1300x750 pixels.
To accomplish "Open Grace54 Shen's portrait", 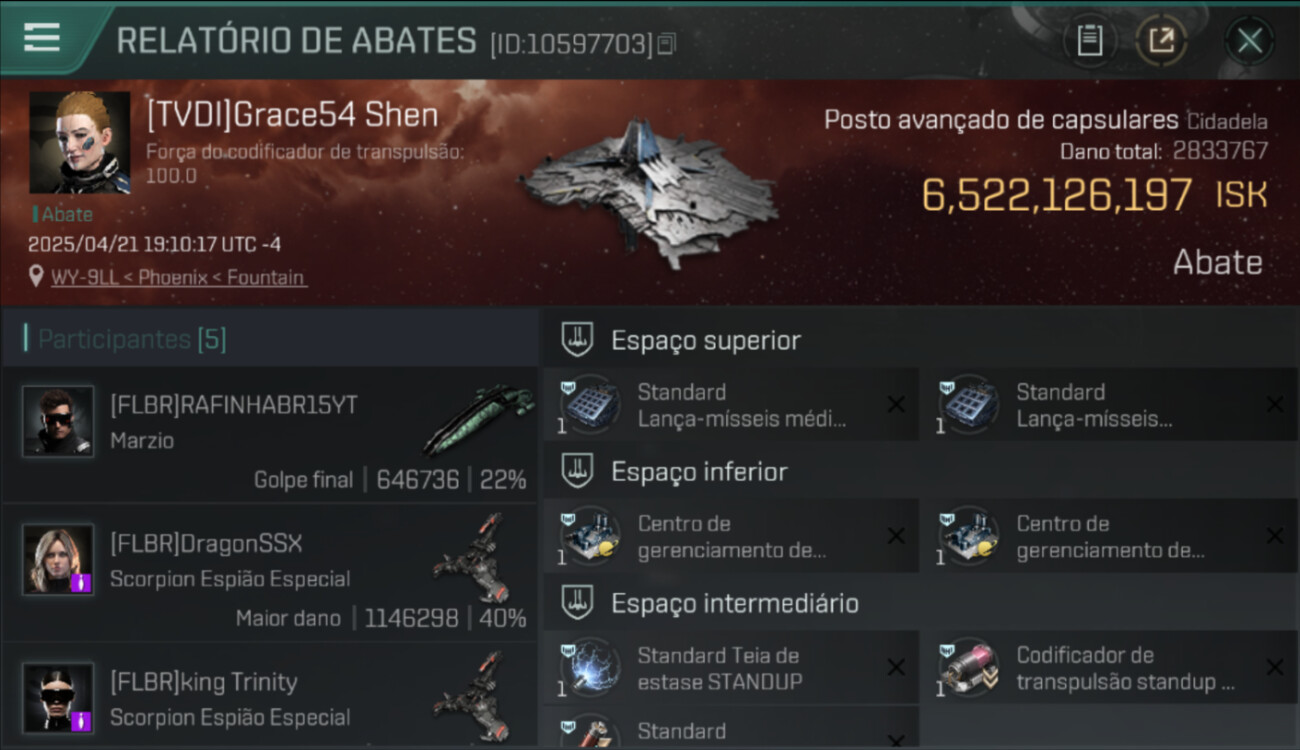I will pos(80,143).
